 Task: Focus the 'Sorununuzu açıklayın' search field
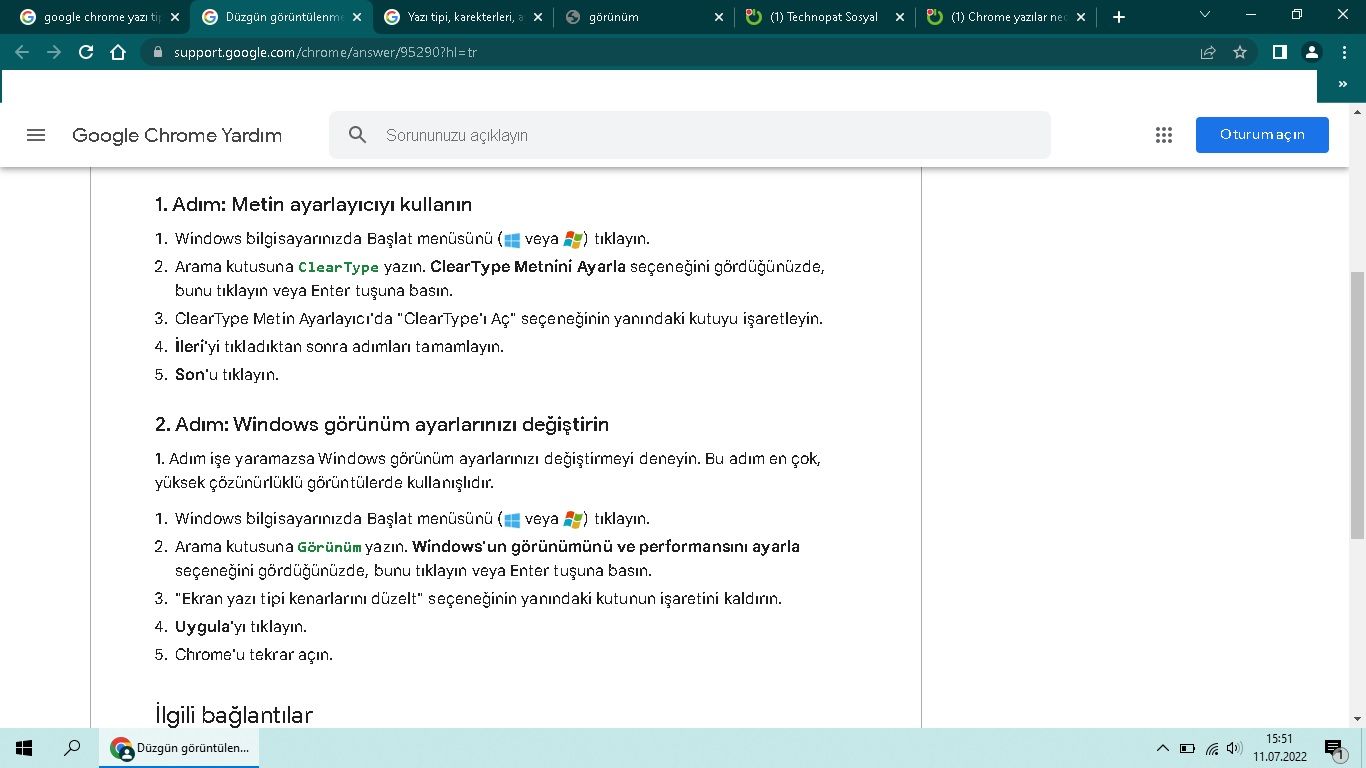pos(690,135)
